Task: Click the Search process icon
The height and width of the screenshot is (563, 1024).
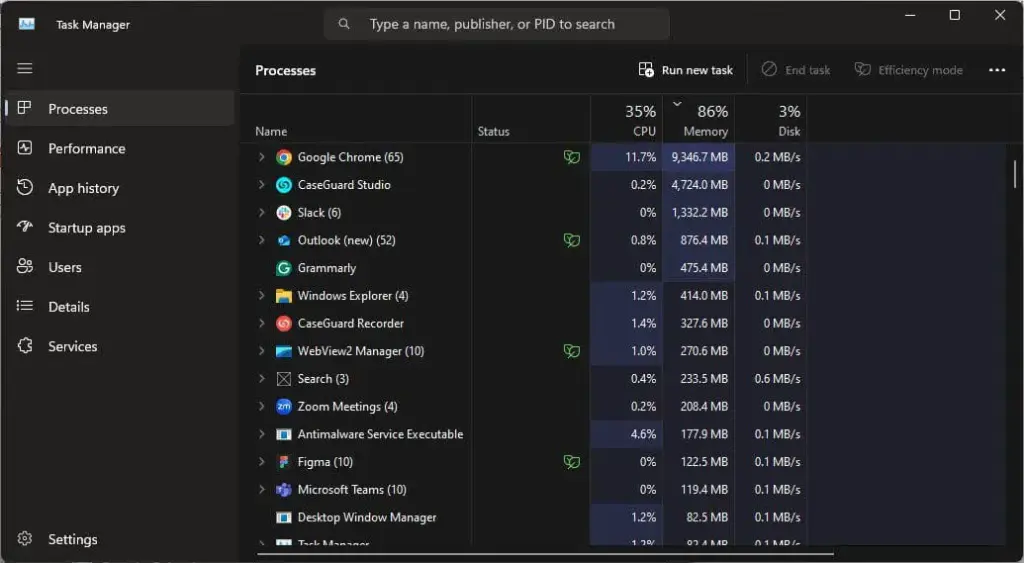Action: tap(283, 379)
